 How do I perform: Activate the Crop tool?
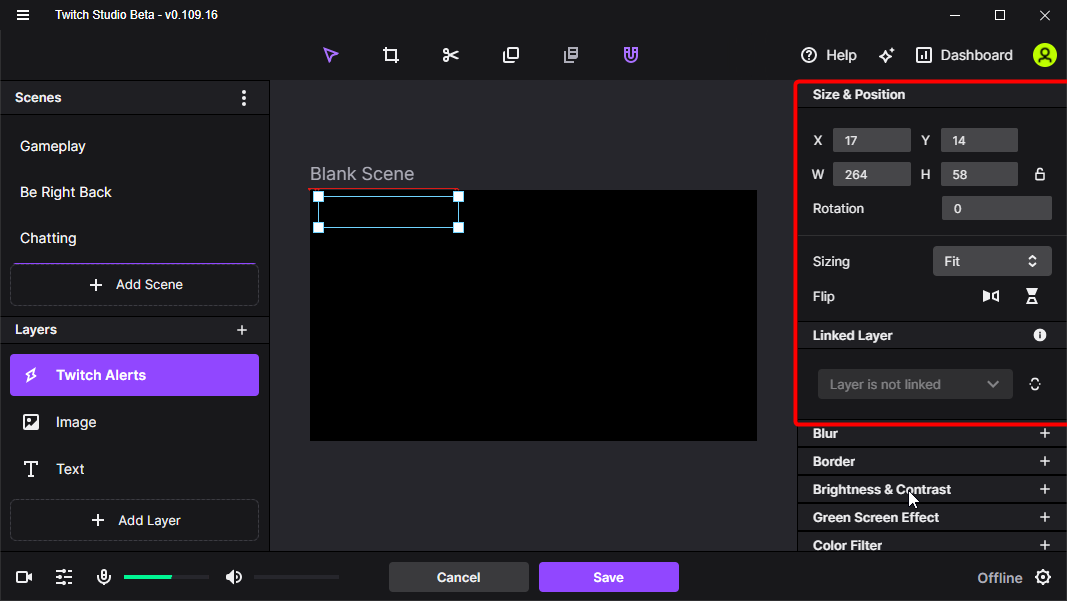point(390,55)
